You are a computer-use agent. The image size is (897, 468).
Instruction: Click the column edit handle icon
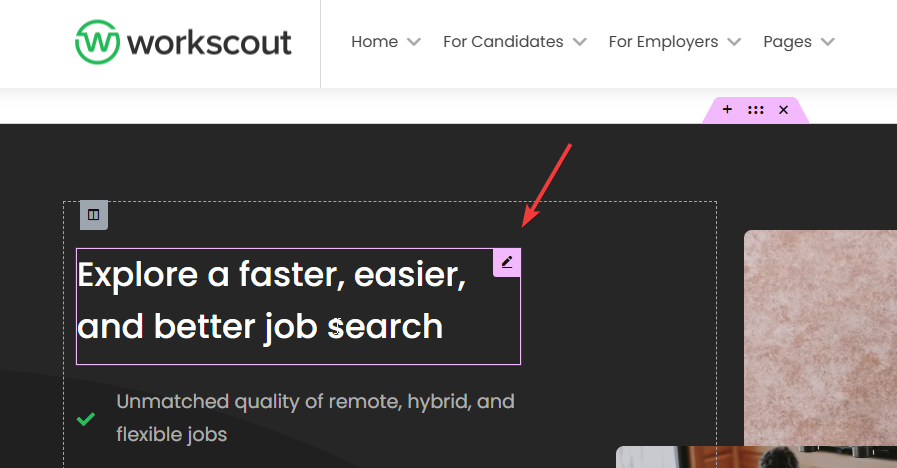pyautogui.click(x=93, y=215)
